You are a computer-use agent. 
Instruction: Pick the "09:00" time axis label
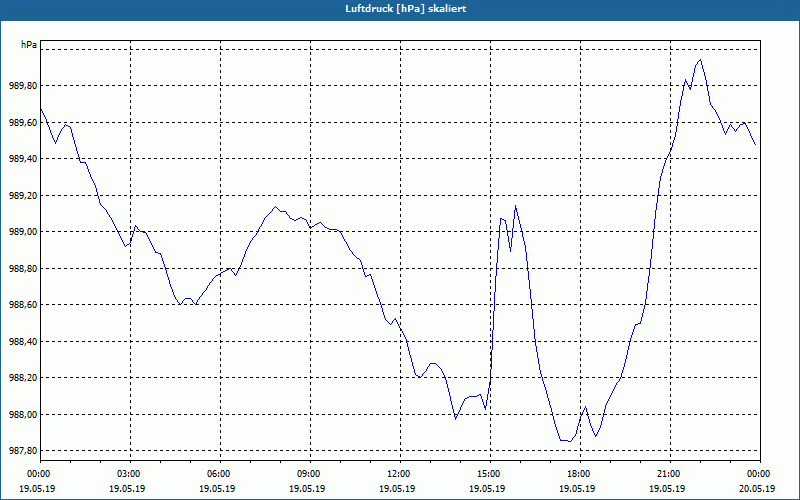click(x=307, y=474)
